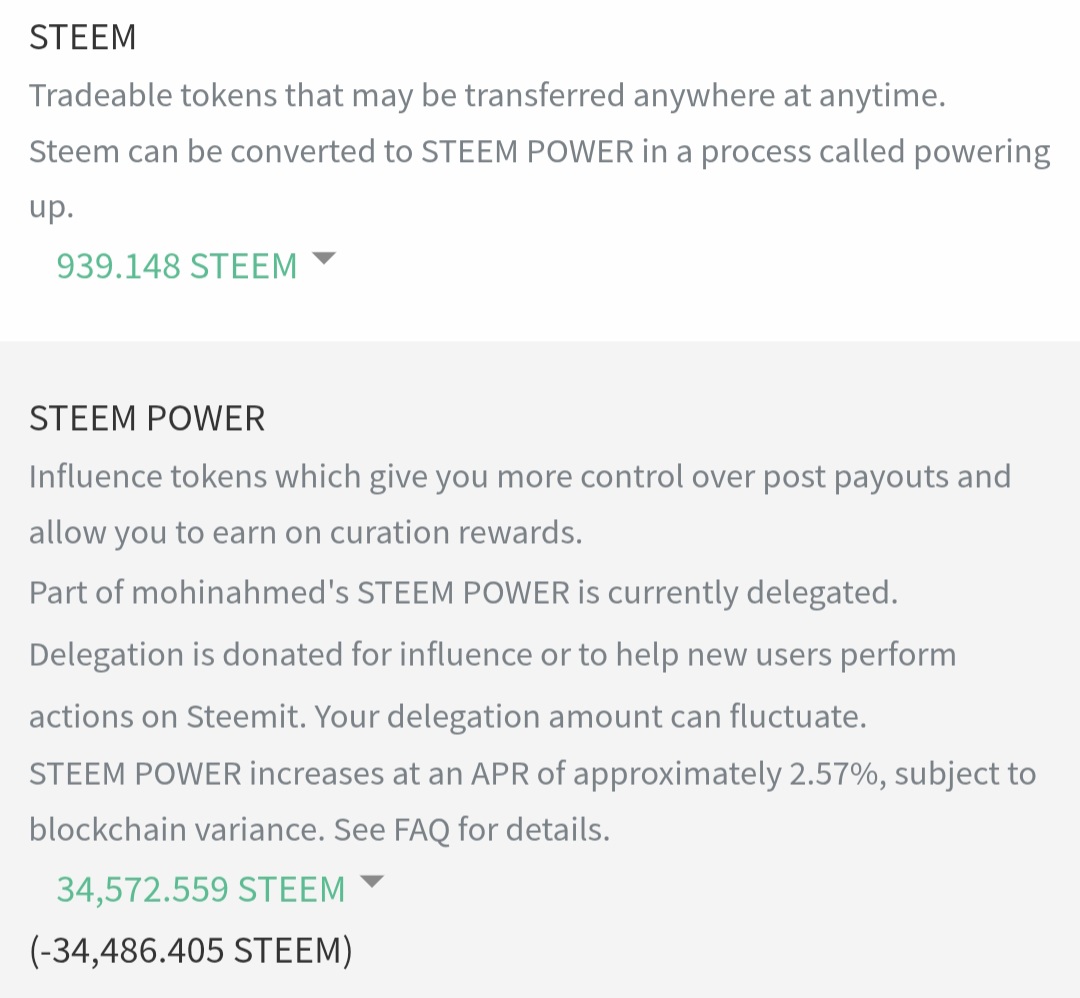This screenshot has height=998, width=1080.
Task: Click the 'Part of mohinahmed's STEEM POWER' line
Action: pyautogui.click(x=463, y=592)
